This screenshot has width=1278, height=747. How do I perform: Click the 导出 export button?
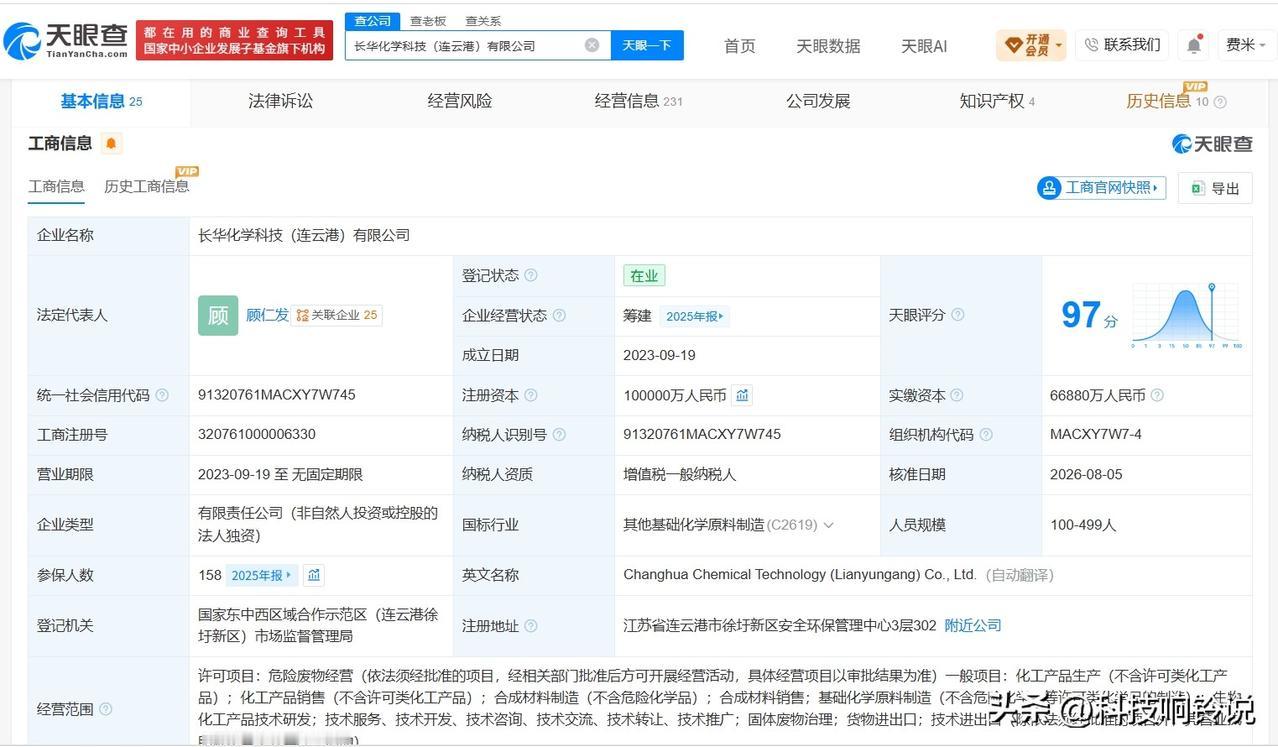(x=1215, y=188)
